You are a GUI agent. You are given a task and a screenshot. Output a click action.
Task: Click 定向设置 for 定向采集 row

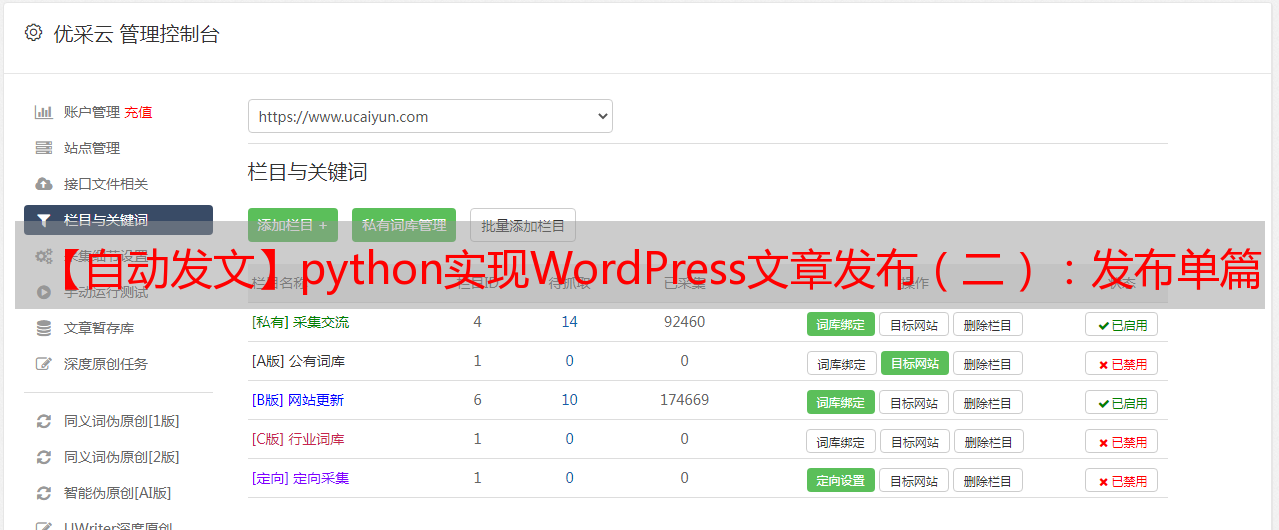[841, 480]
